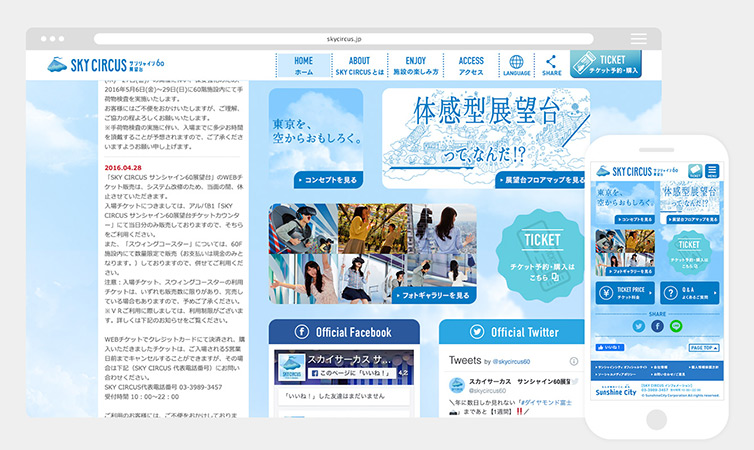The width and height of the screenshot is (754, 450).
Task: Click the Q&A button on phone
Action: click(x=690, y=293)
